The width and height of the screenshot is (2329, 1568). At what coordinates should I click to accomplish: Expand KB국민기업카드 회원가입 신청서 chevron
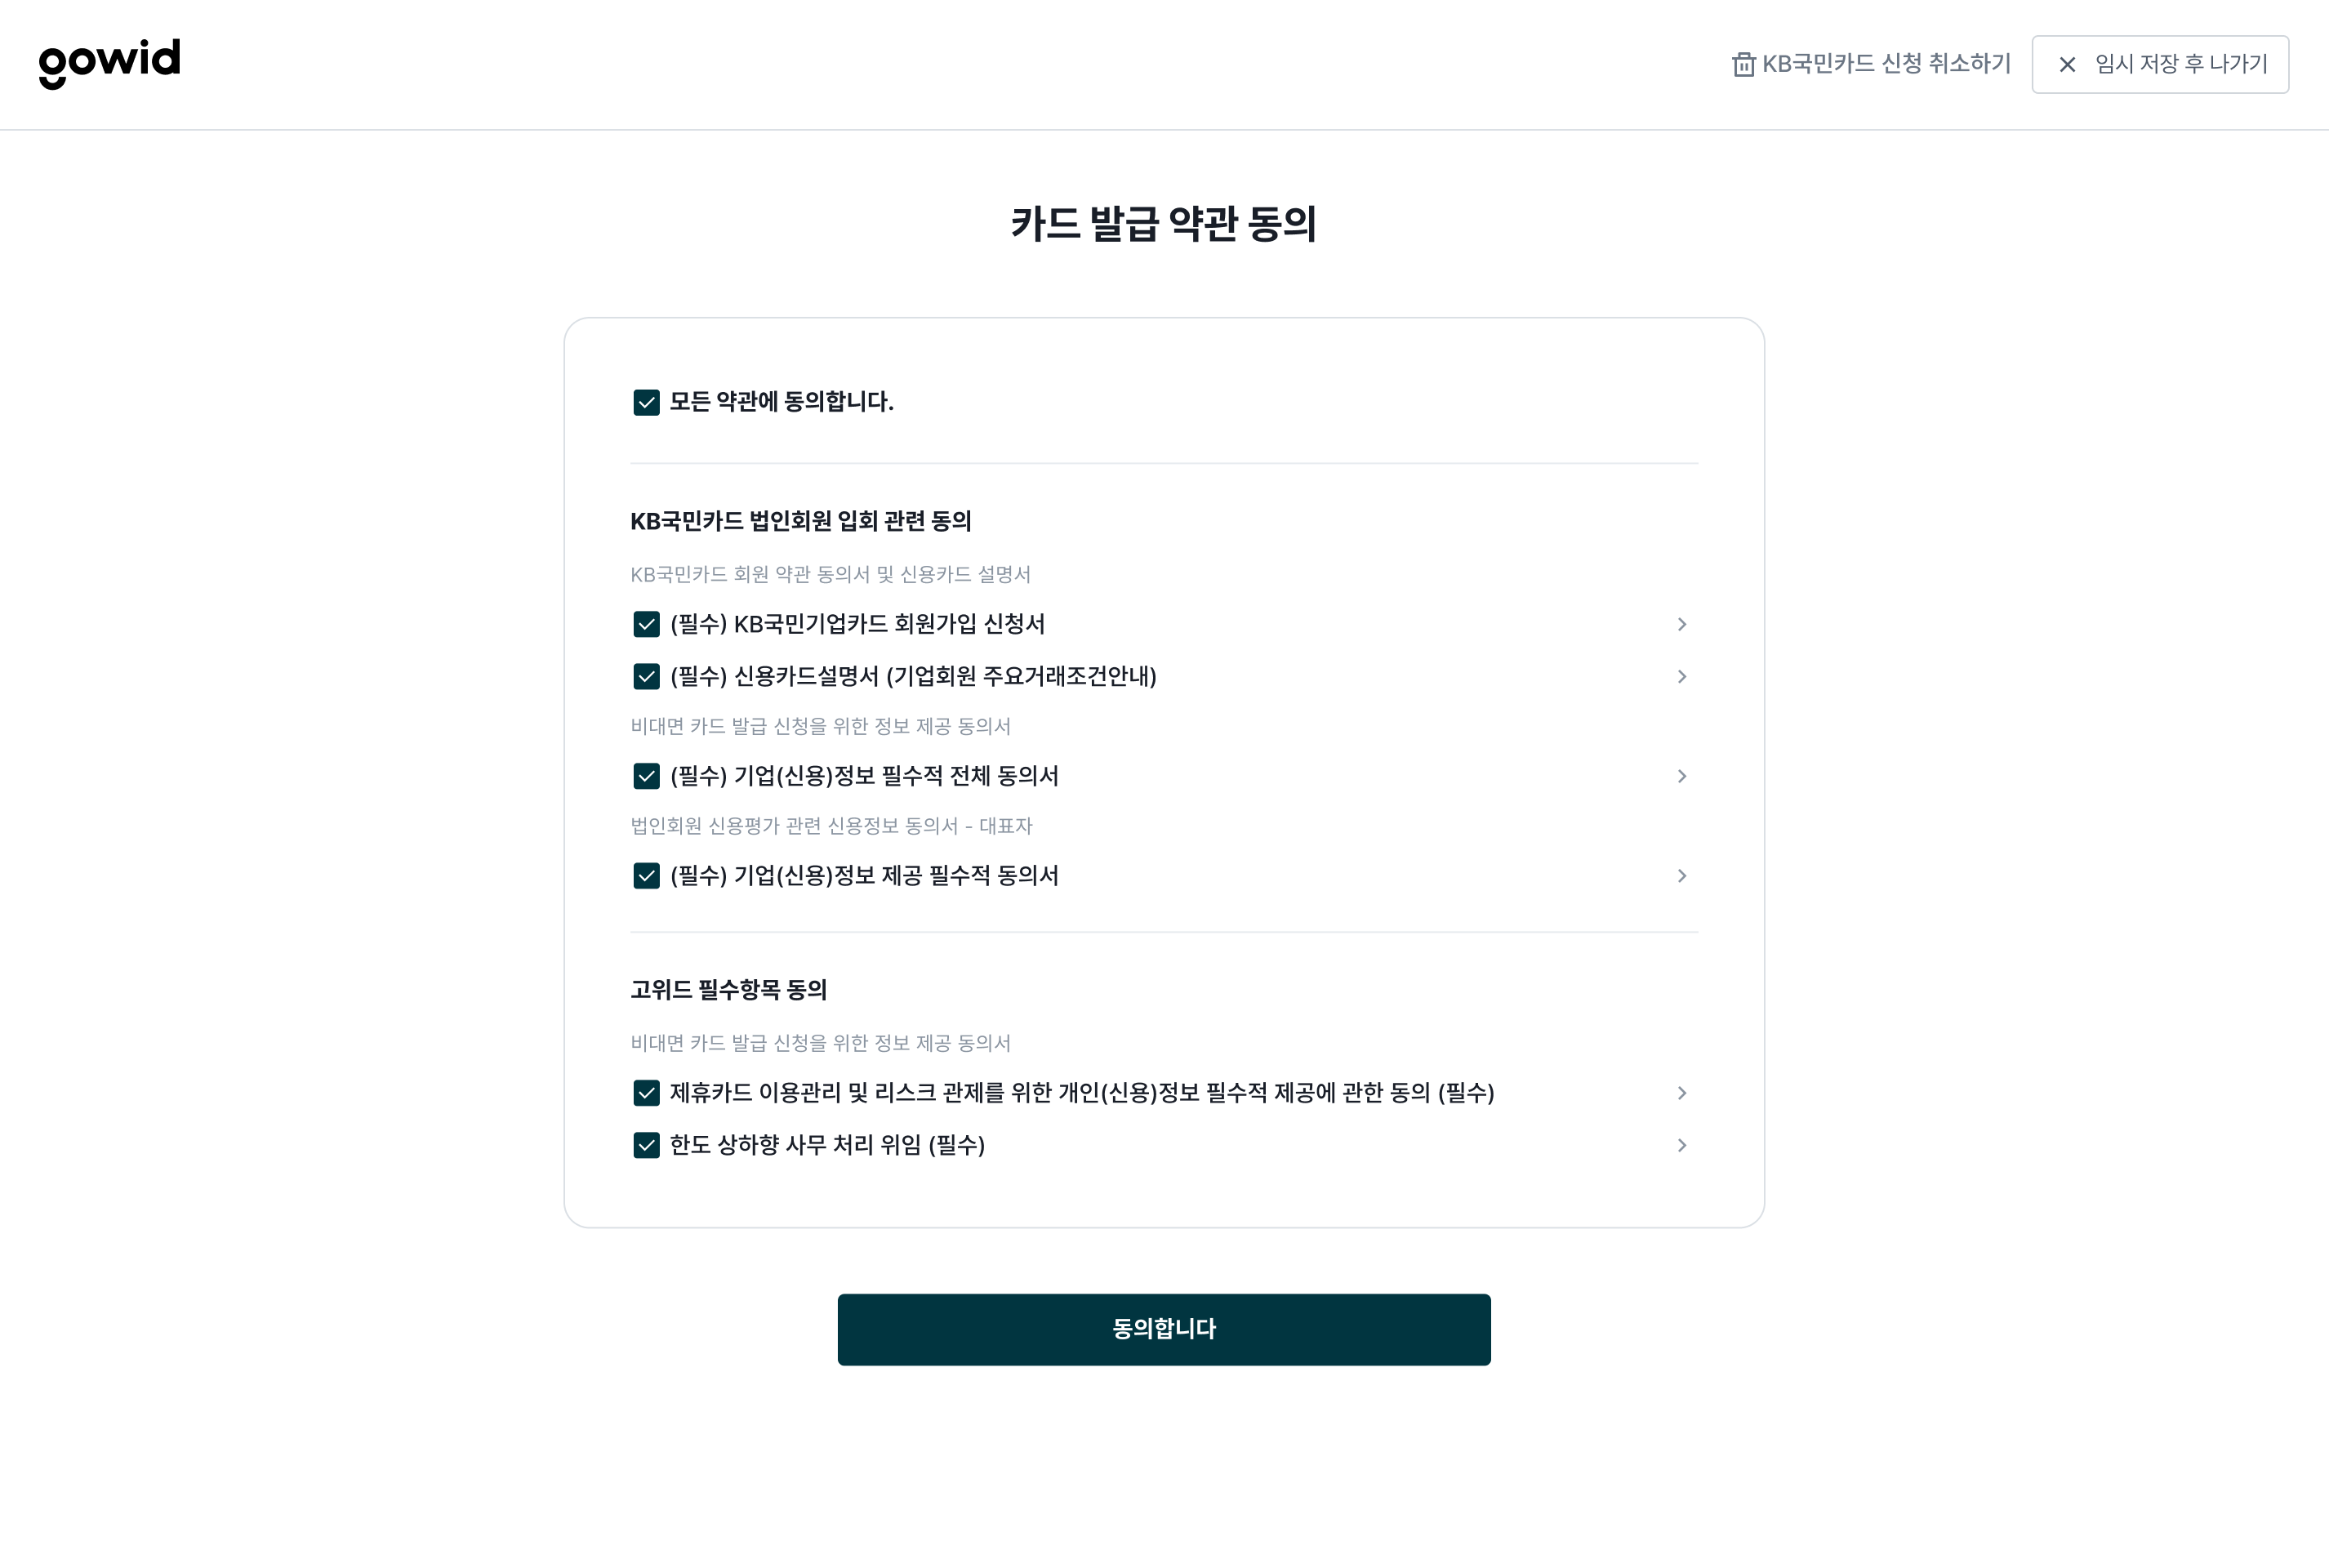point(1682,624)
